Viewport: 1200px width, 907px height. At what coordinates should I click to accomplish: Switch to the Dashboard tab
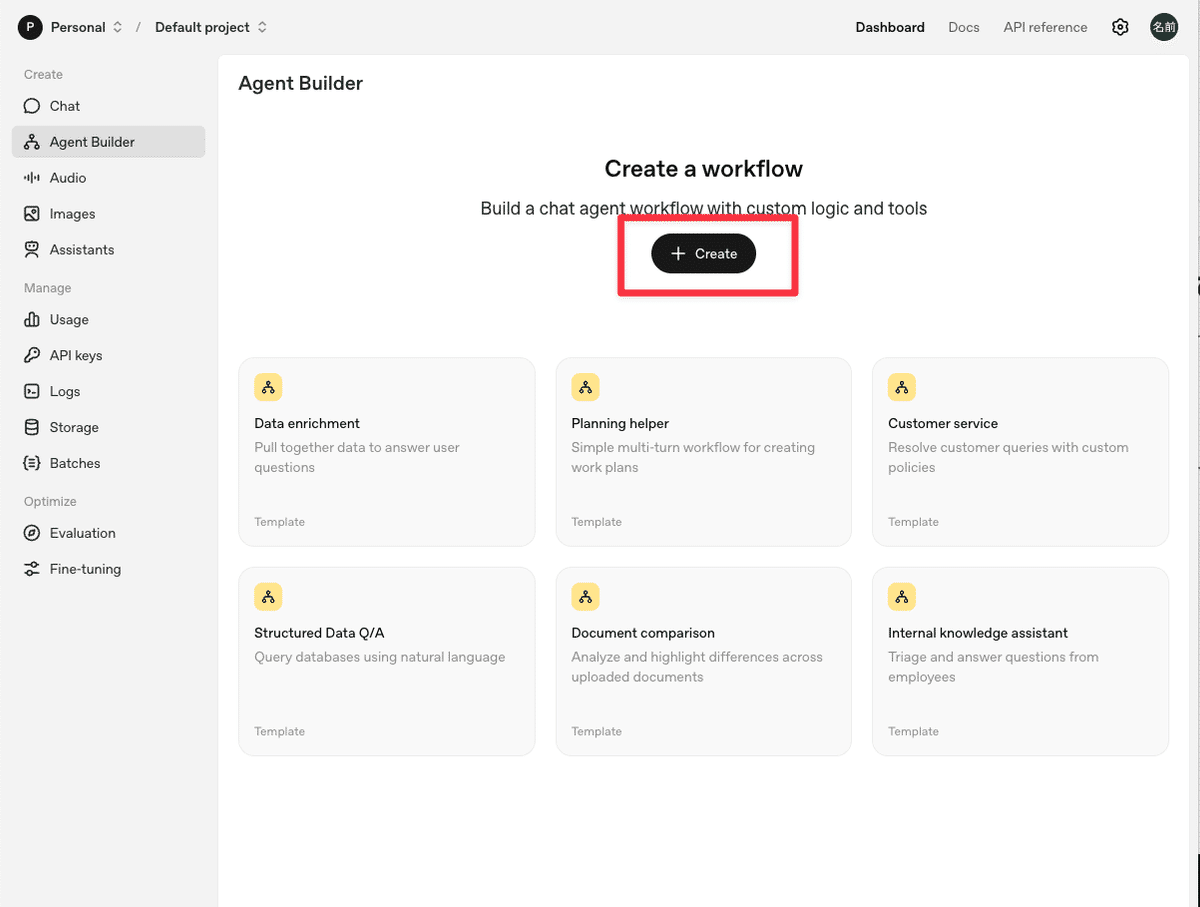coord(890,28)
